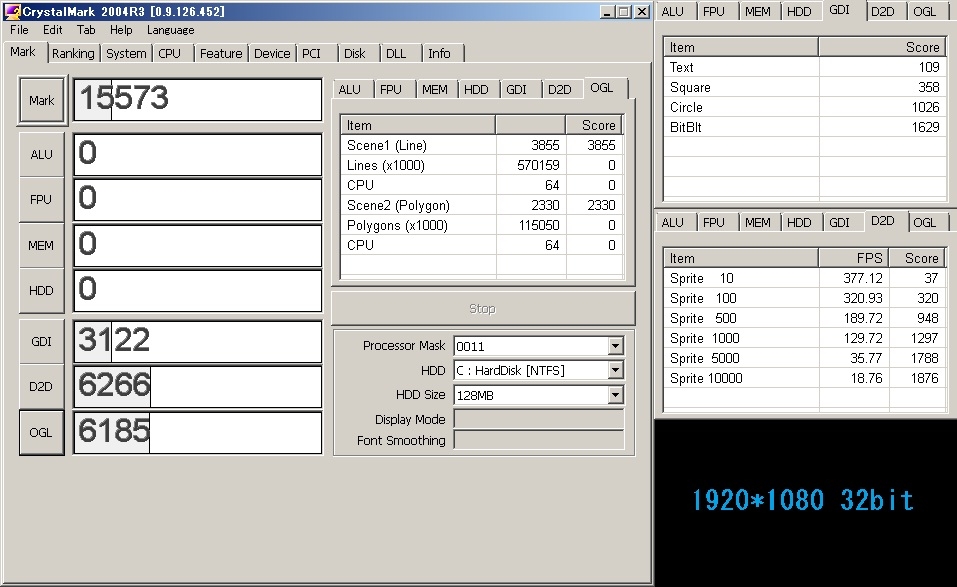Image resolution: width=957 pixels, height=587 pixels.
Task: Open the Language menu
Action: [170, 30]
